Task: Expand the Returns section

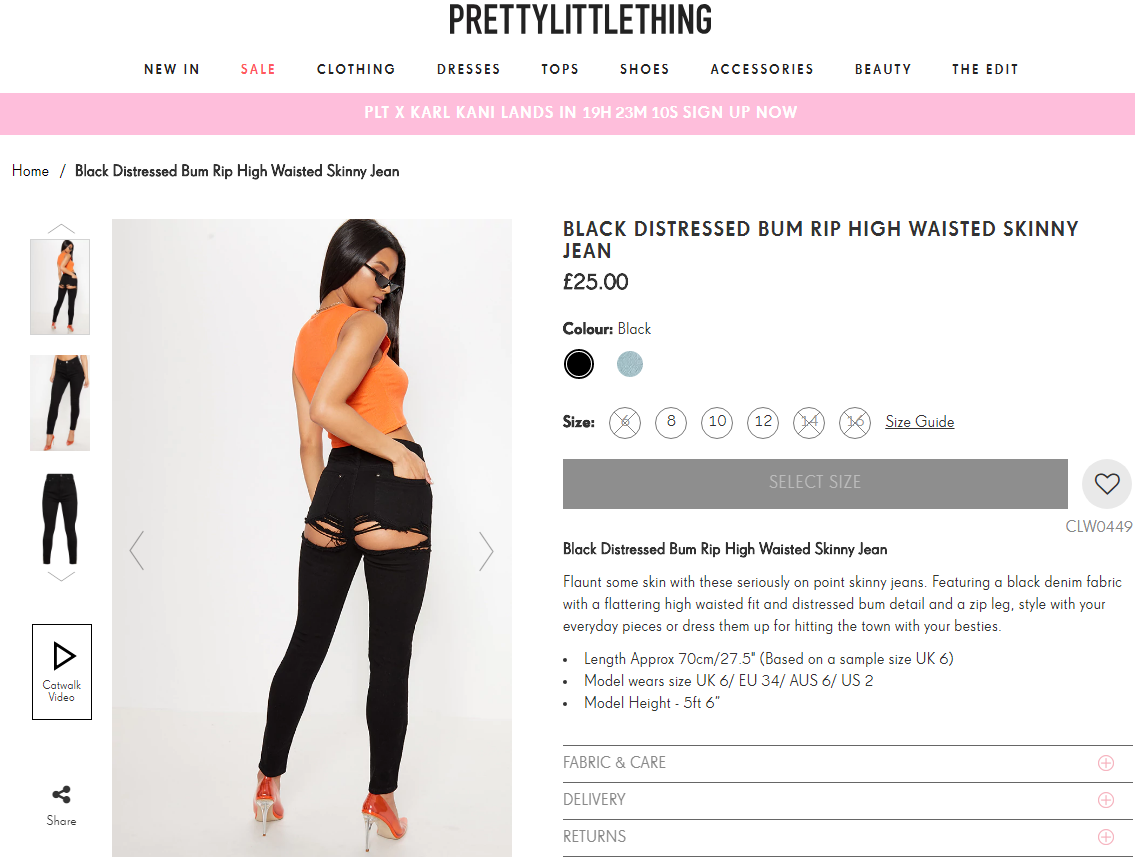Action: click(848, 837)
